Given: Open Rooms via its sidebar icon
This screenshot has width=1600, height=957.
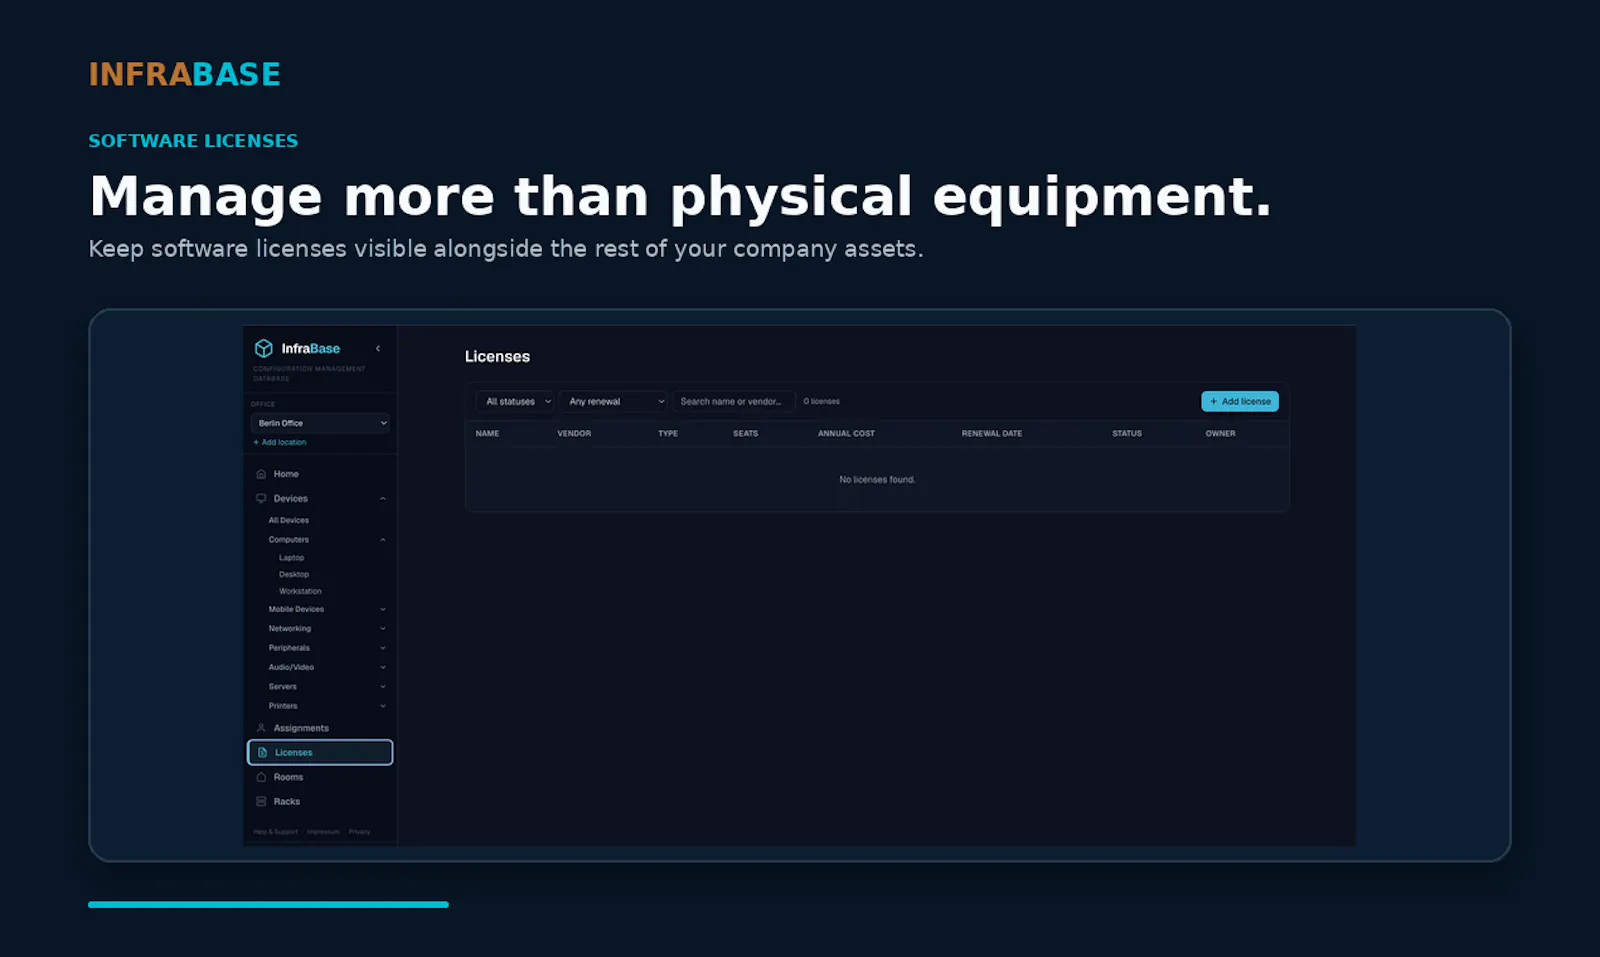Looking at the screenshot, I should pyautogui.click(x=261, y=777).
